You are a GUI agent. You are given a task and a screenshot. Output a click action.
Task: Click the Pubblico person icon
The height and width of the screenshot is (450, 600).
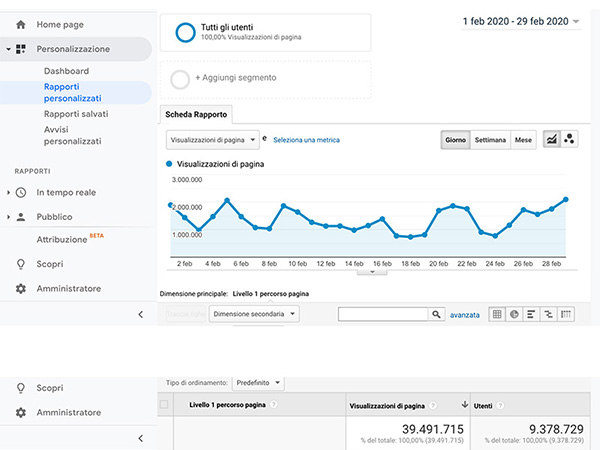21,217
